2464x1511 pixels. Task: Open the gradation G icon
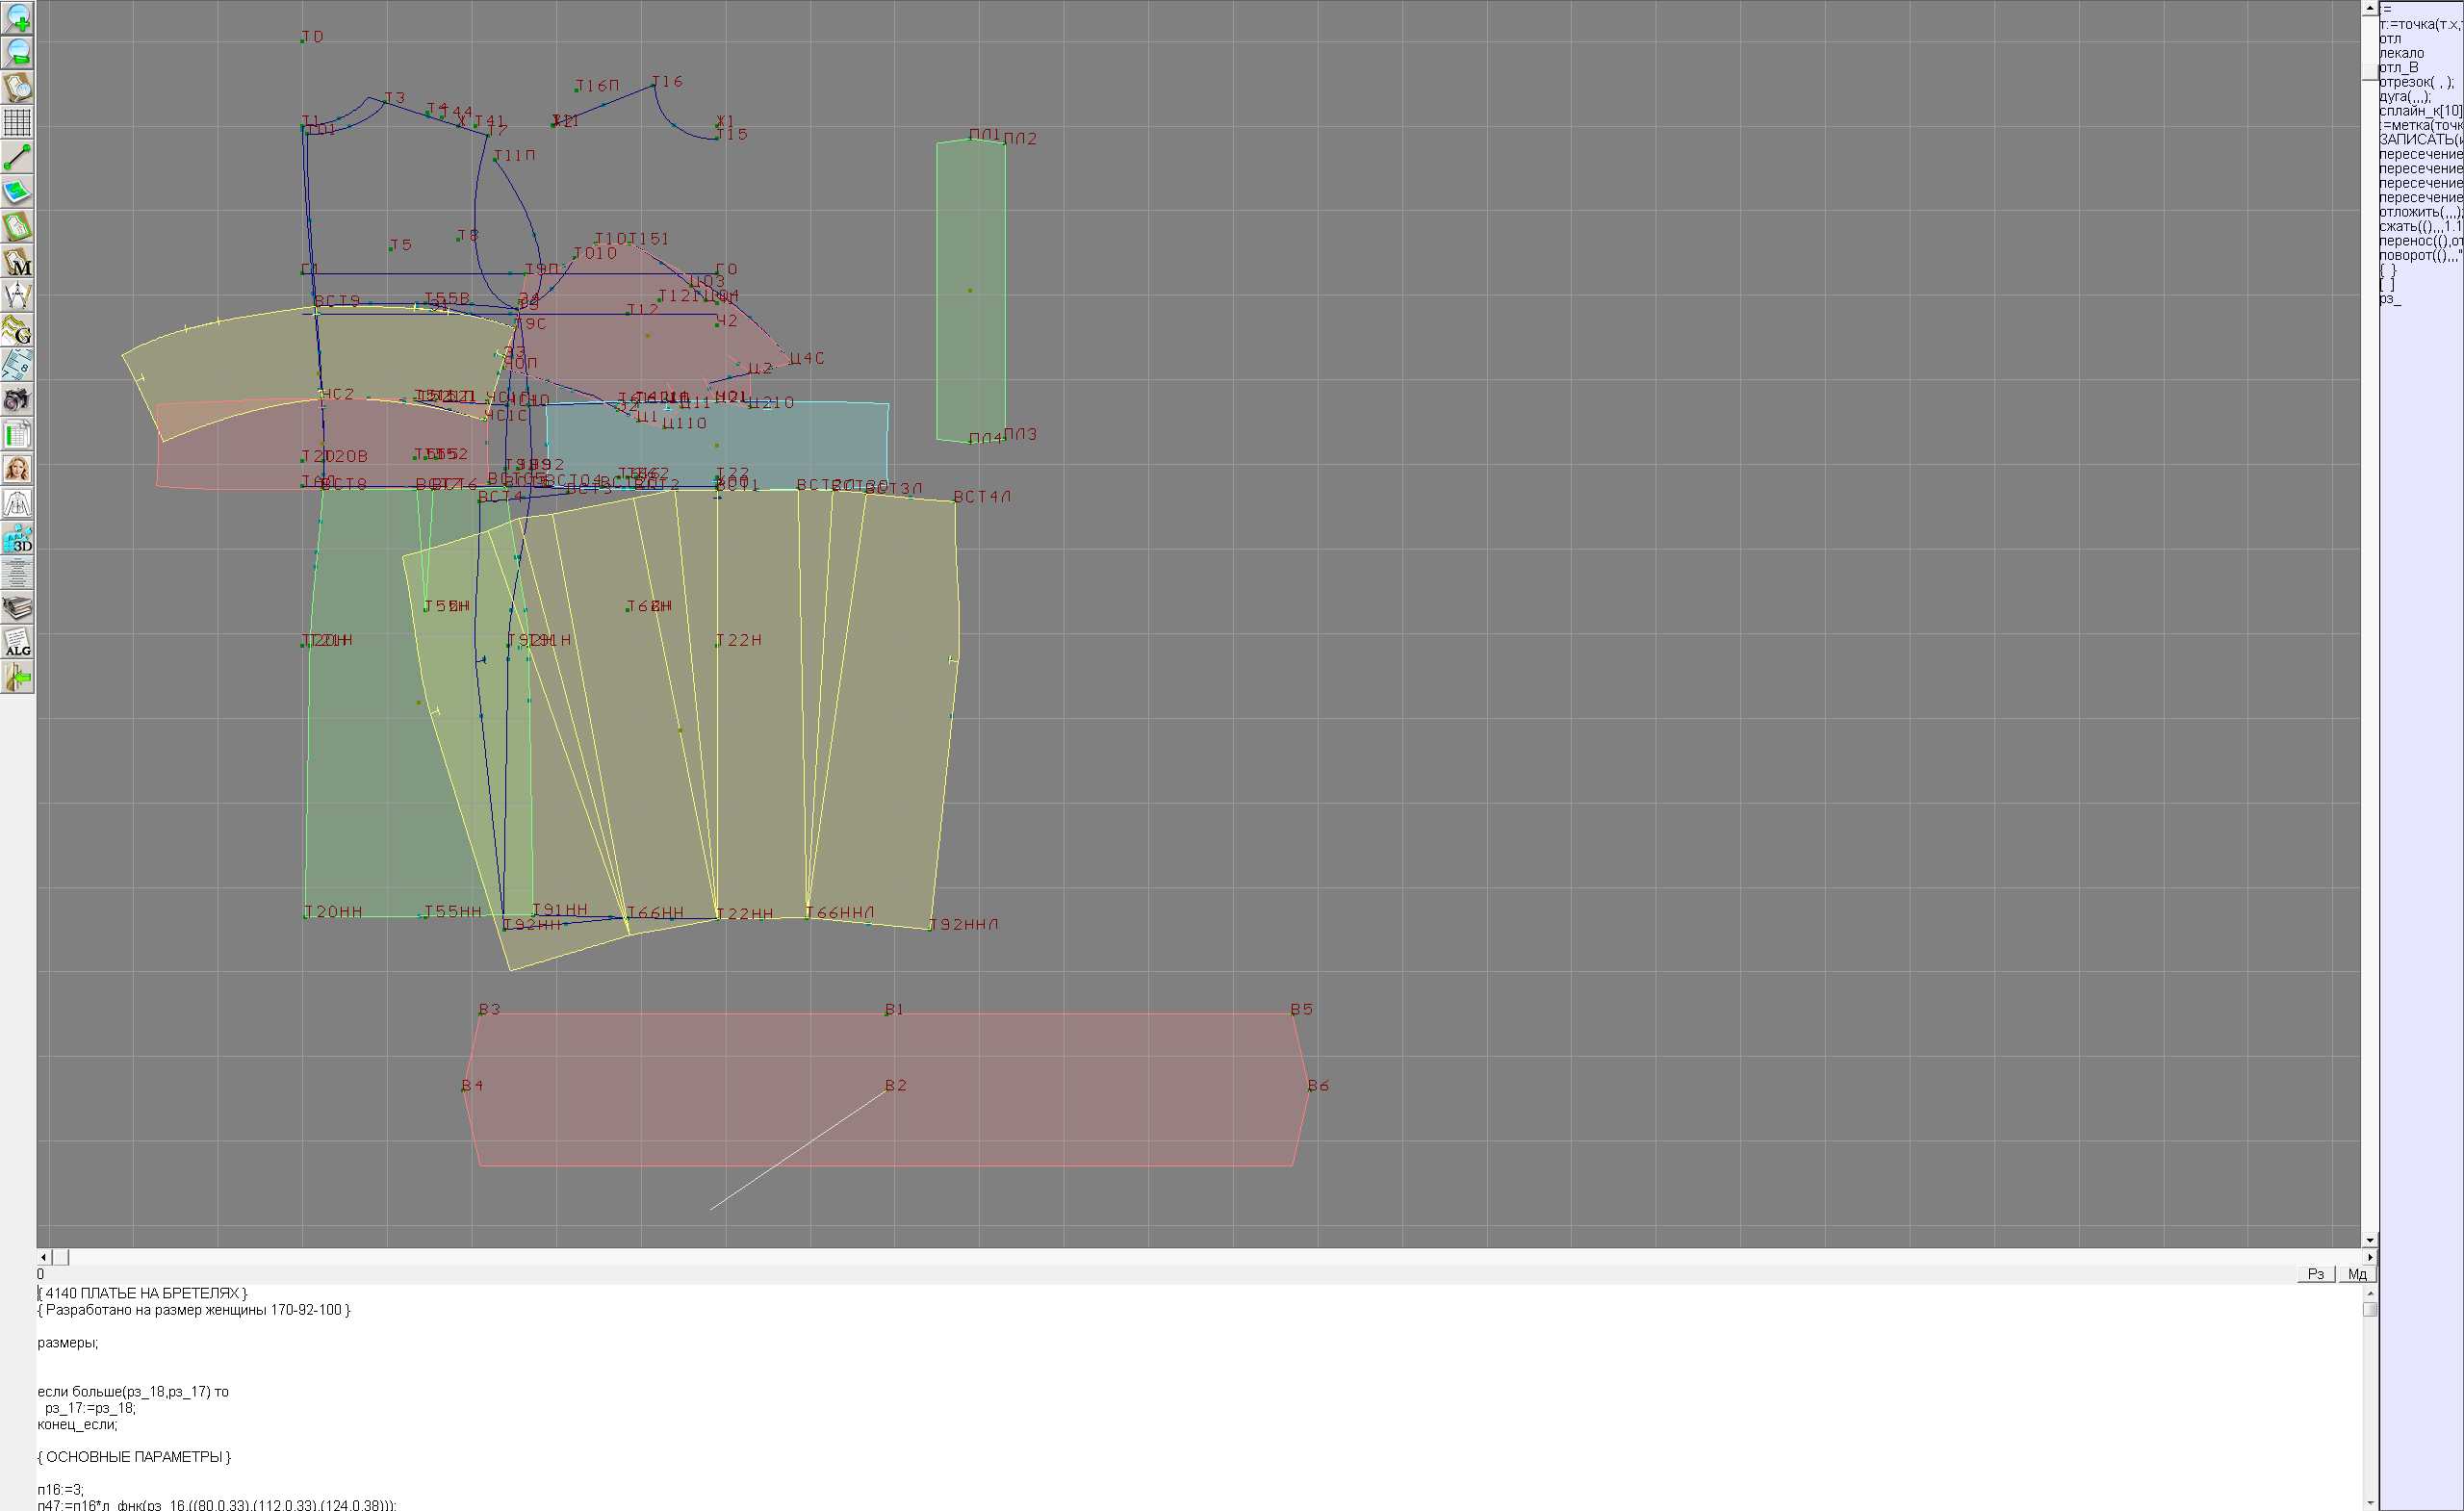(18, 330)
